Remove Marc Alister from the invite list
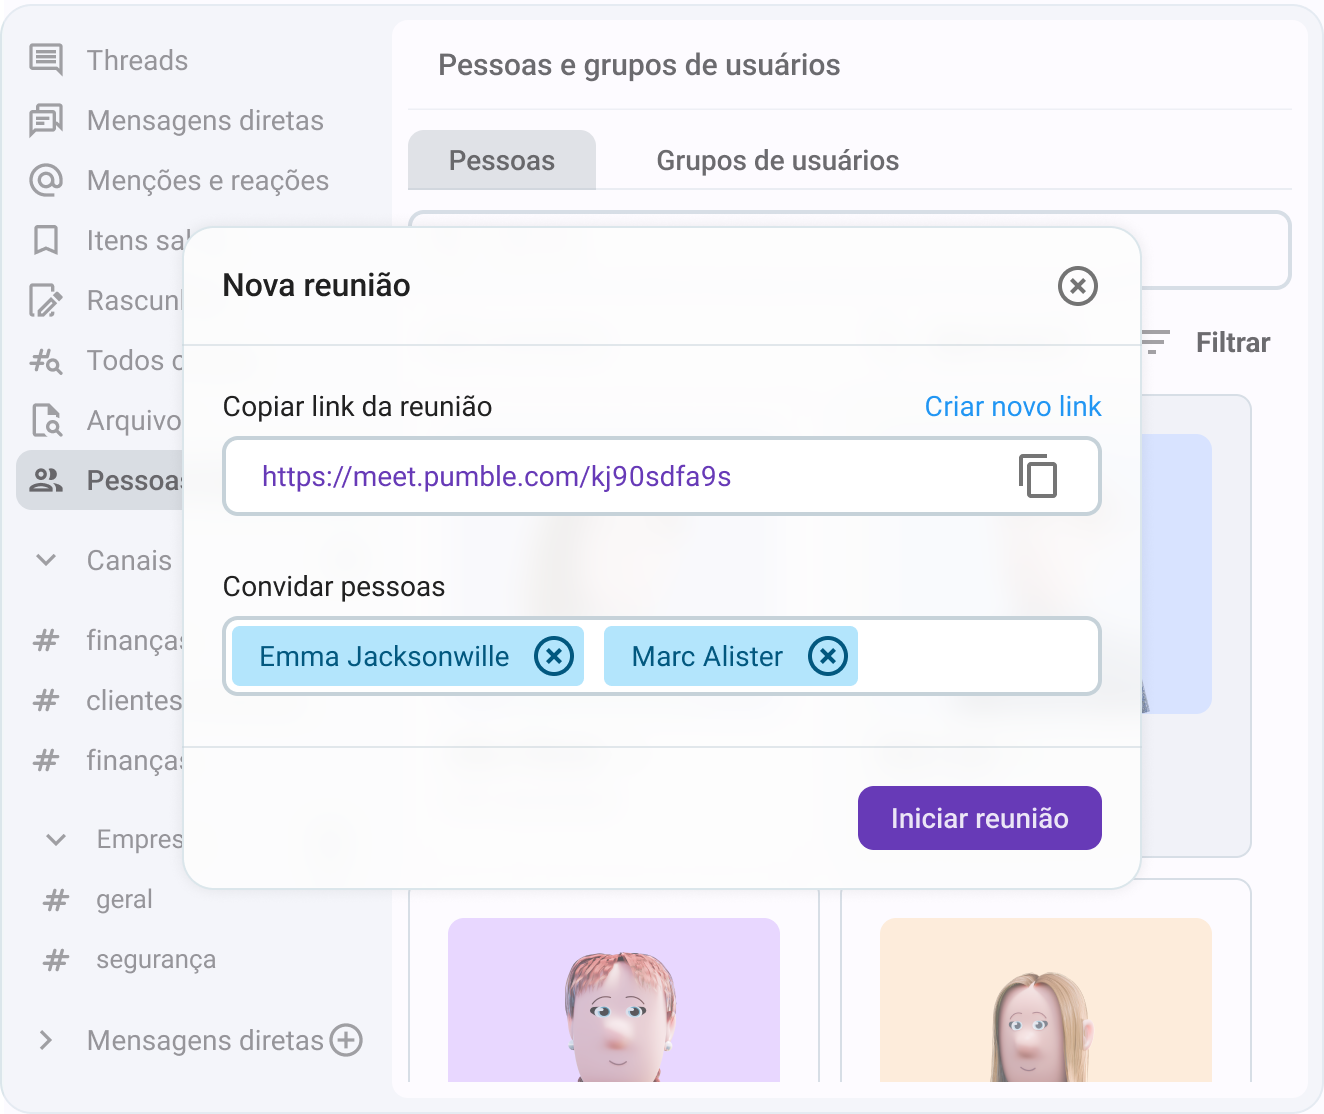The height and width of the screenshot is (1114, 1324). click(x=828, y=656)
